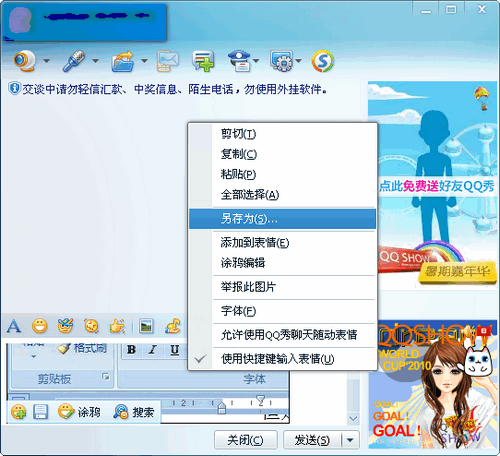This screenshot has width=500, height=456.
Task: Start a voice call with microphone icon
Action: click(x=74, y=61)
